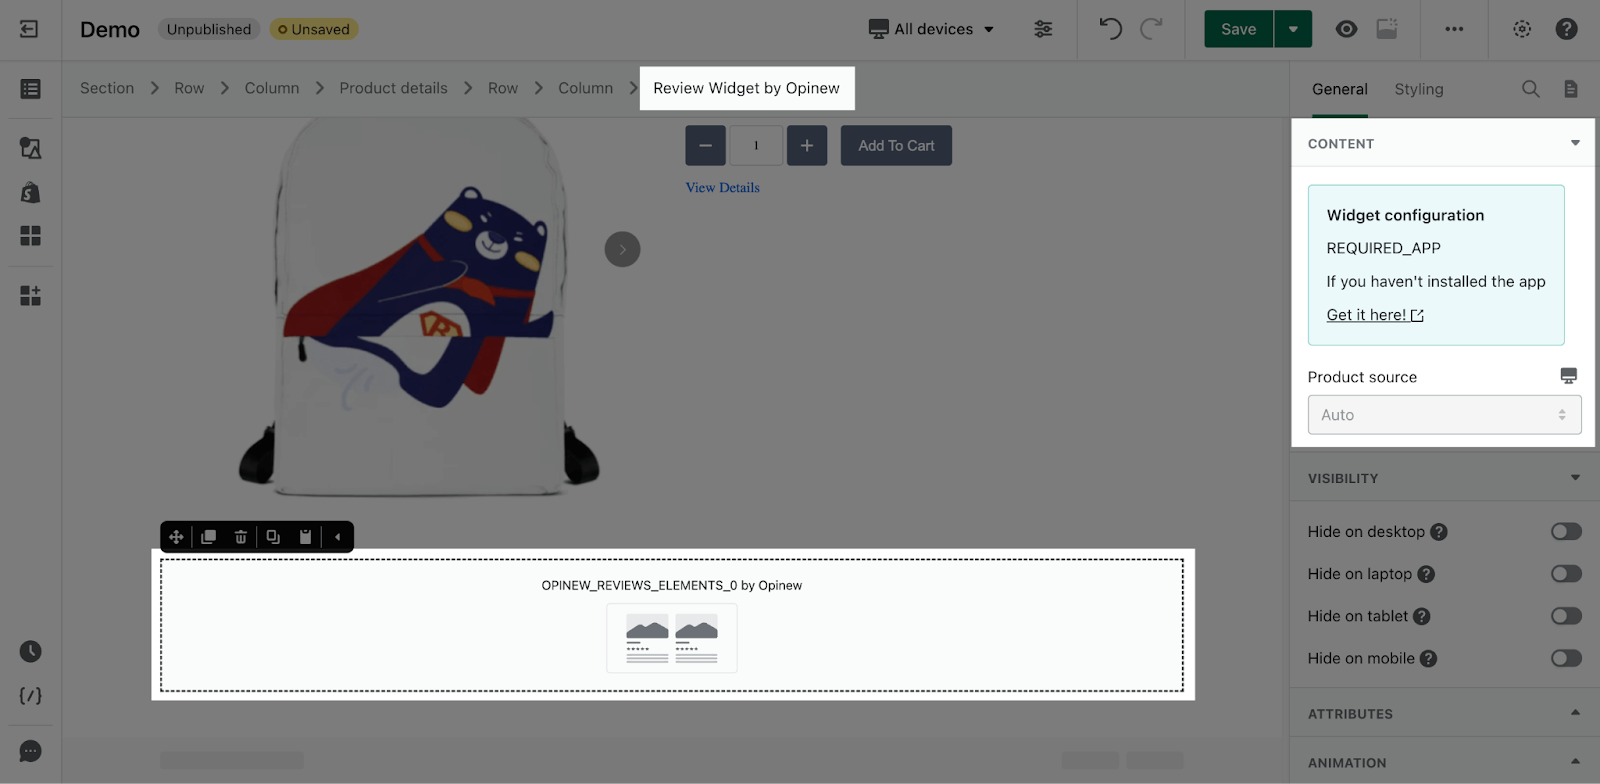Viewport: 1600px width, 784px height.
Task: Collapse the widget toolbar arrow
Action: (338, 537)
